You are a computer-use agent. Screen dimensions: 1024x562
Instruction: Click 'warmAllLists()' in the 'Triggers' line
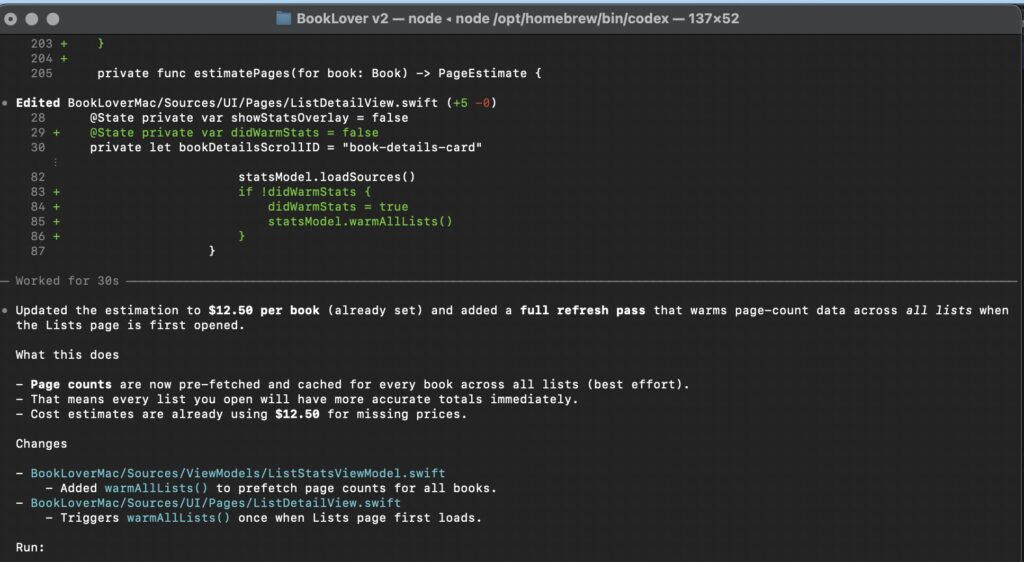point(178,518)
